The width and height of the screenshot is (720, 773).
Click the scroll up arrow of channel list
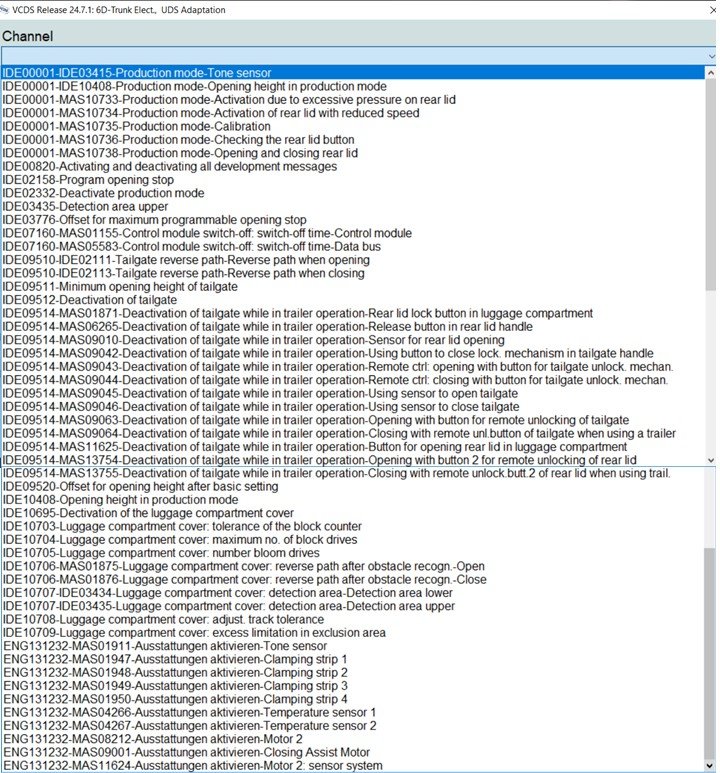tap(711, 73)
